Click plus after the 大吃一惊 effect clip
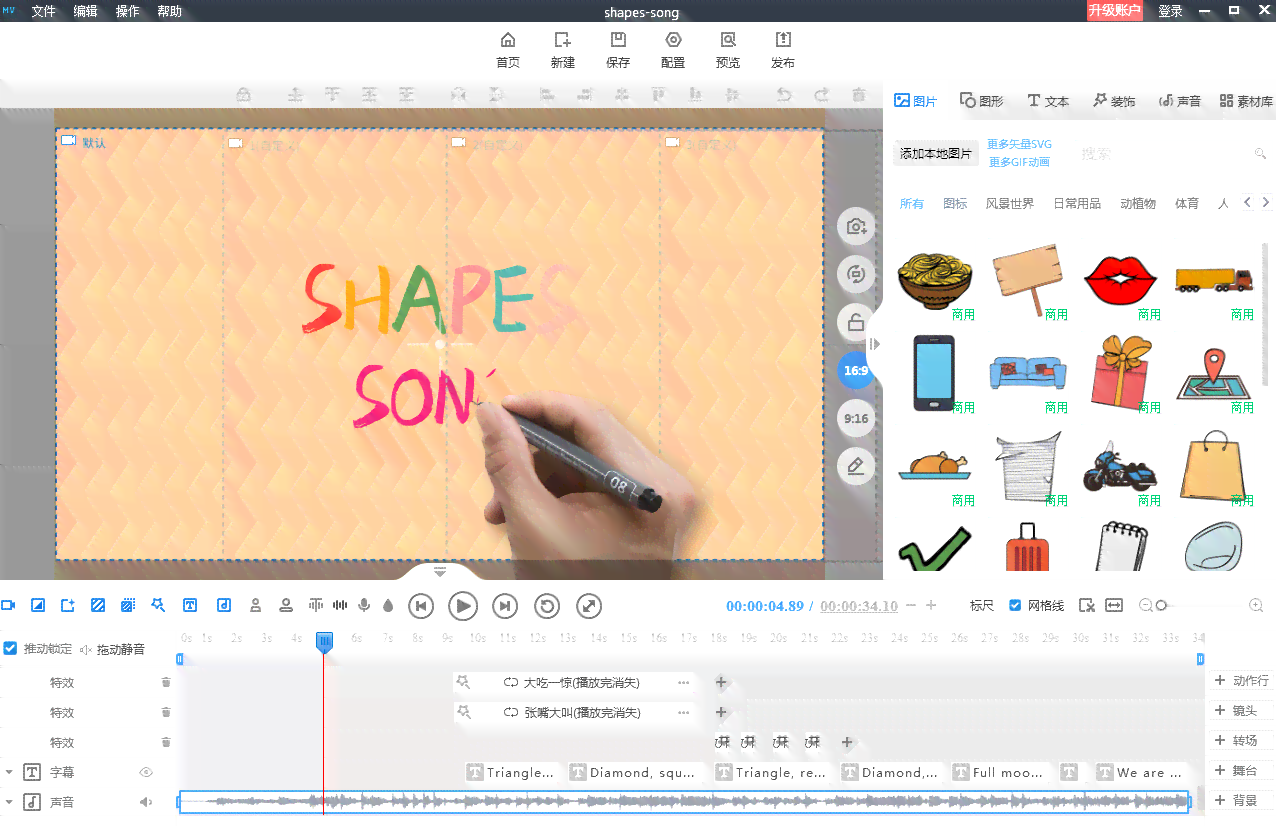Image resolution: width=1276 pixels, height=826 pixels. (721, 683)
